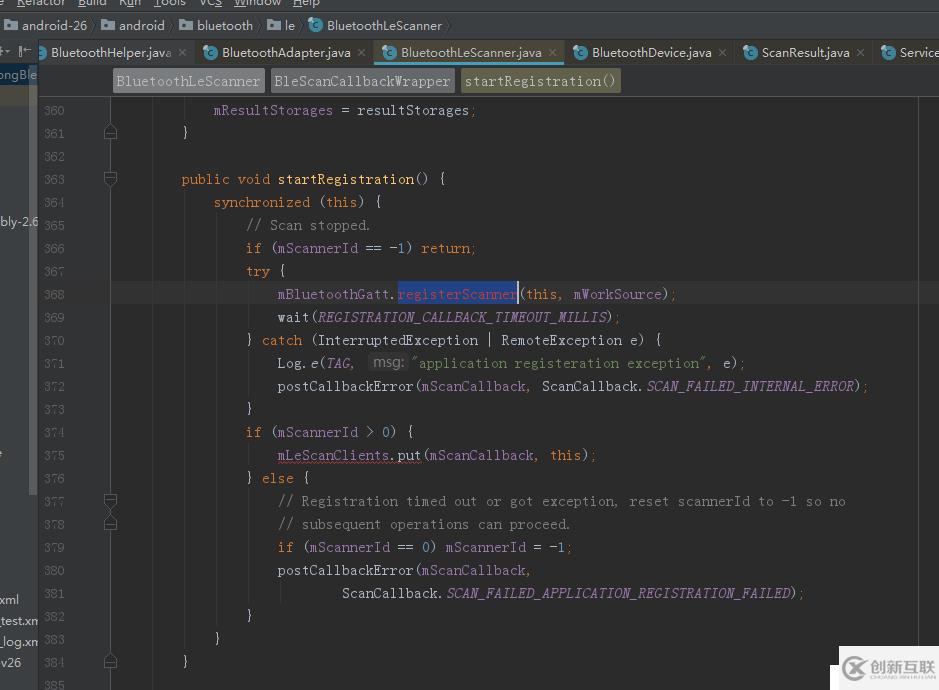Open the BluetoothAdapter.java tab
This screenshot has width=939, height=690.
click(286, 53)
